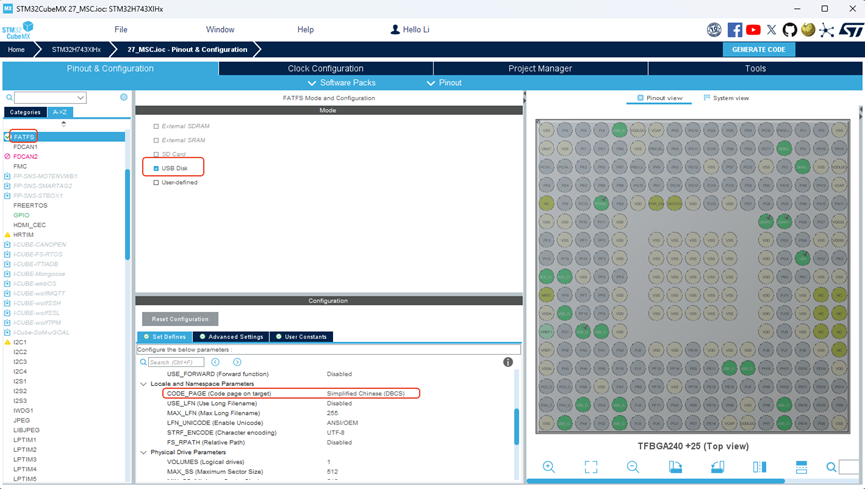Screen dimensions: 865x489
Task: Go to previous search result arrow
Action: pos(215,362)
